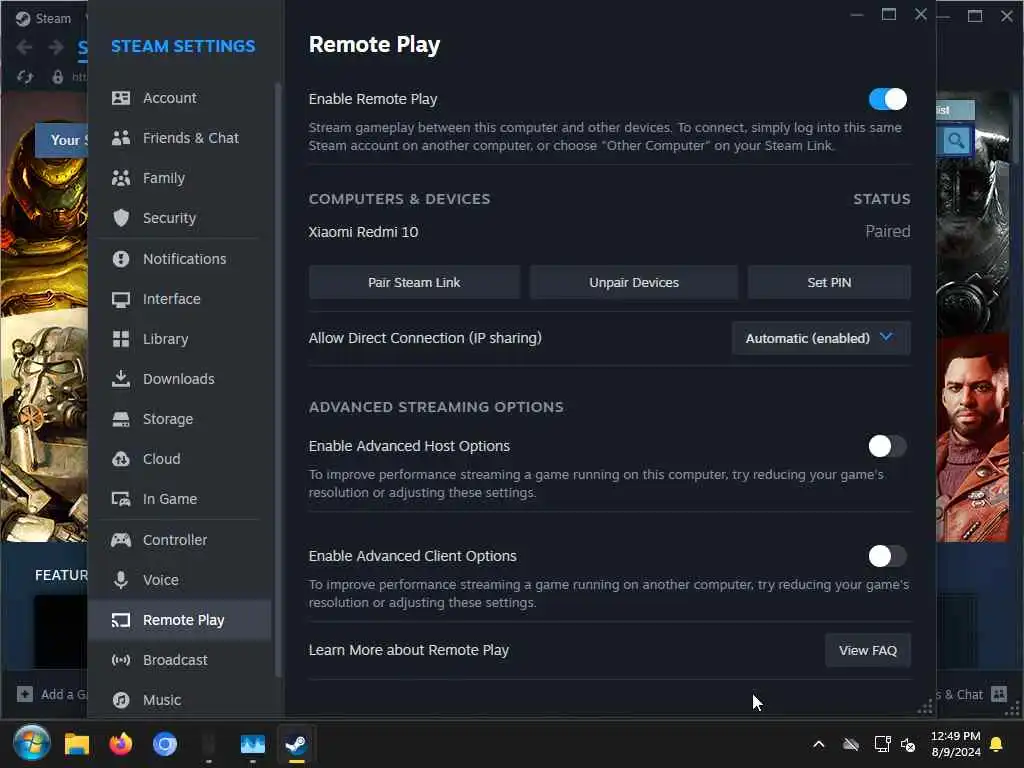The height and width of the screenshot is (768, 1024).
Task: Open Family settings icon
Action: 121,178
